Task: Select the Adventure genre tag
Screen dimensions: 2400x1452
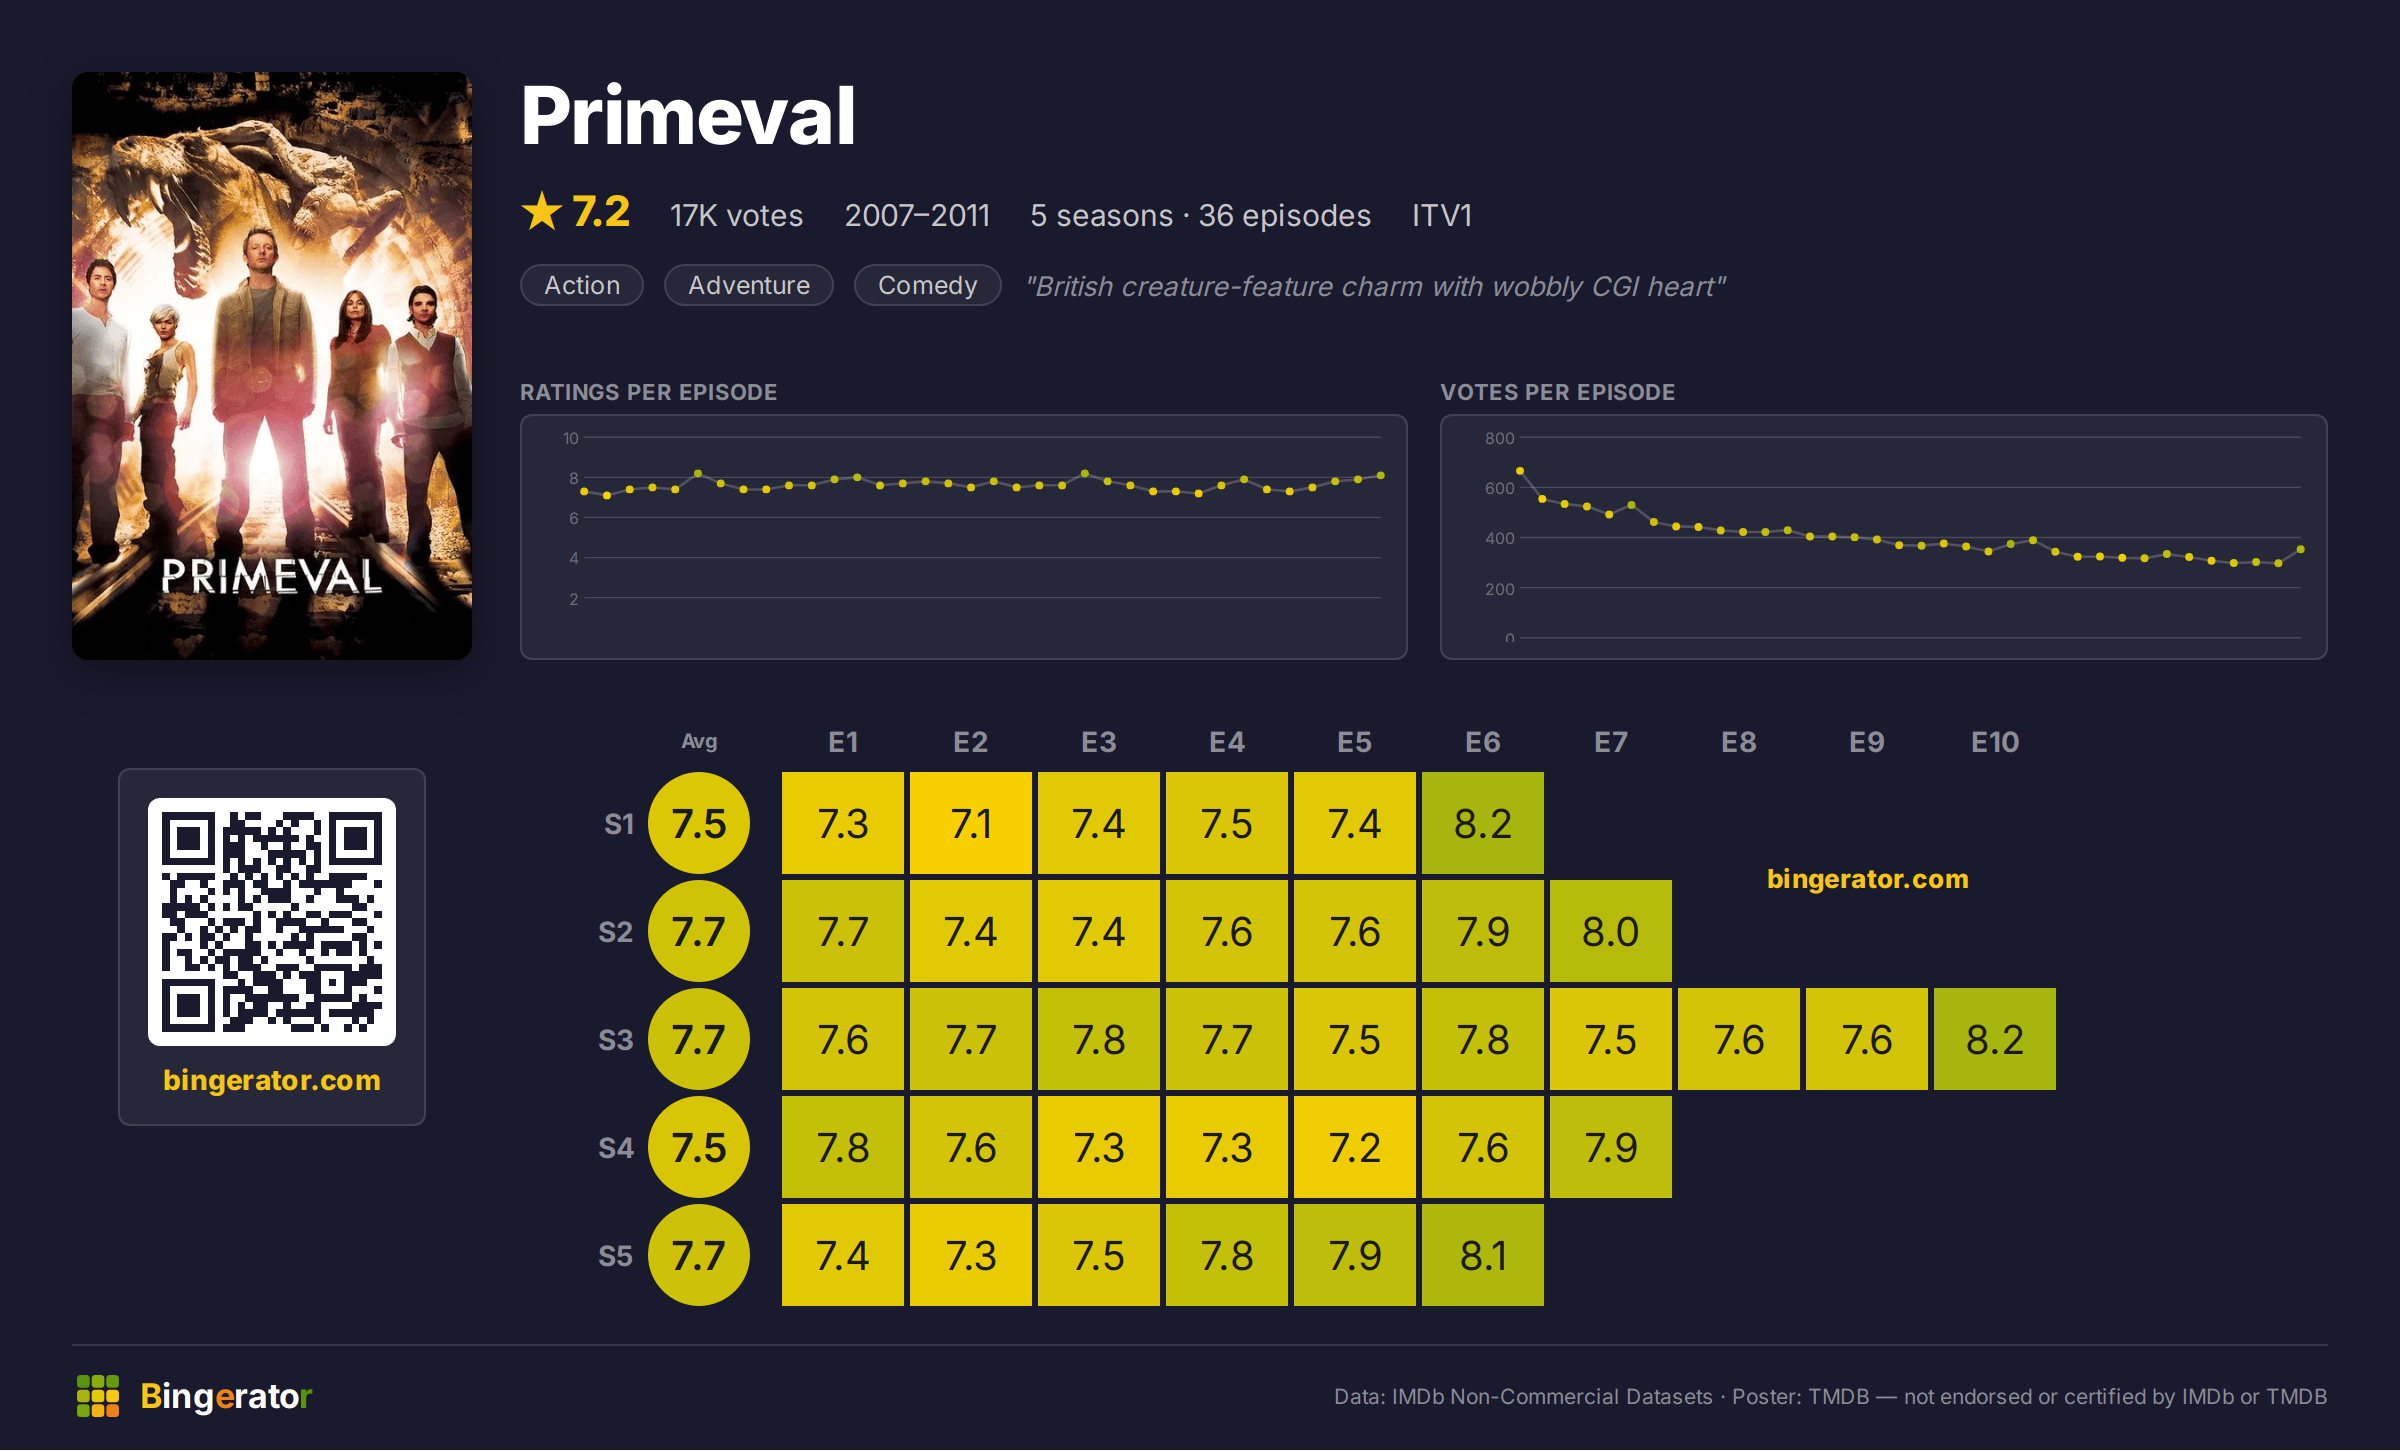Action: click(x=749, y=286)
